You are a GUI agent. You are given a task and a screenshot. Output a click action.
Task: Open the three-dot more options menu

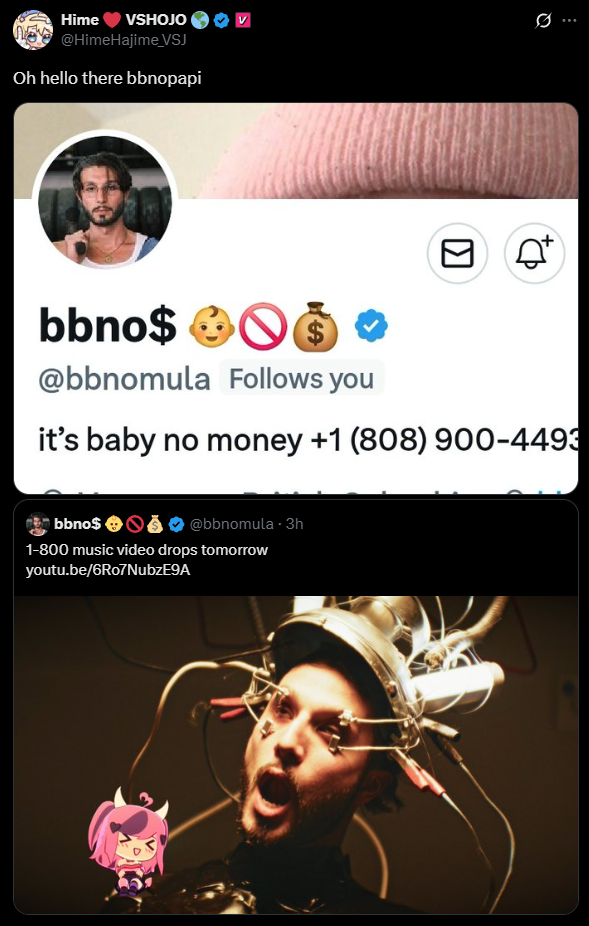[x=569, y=21]
